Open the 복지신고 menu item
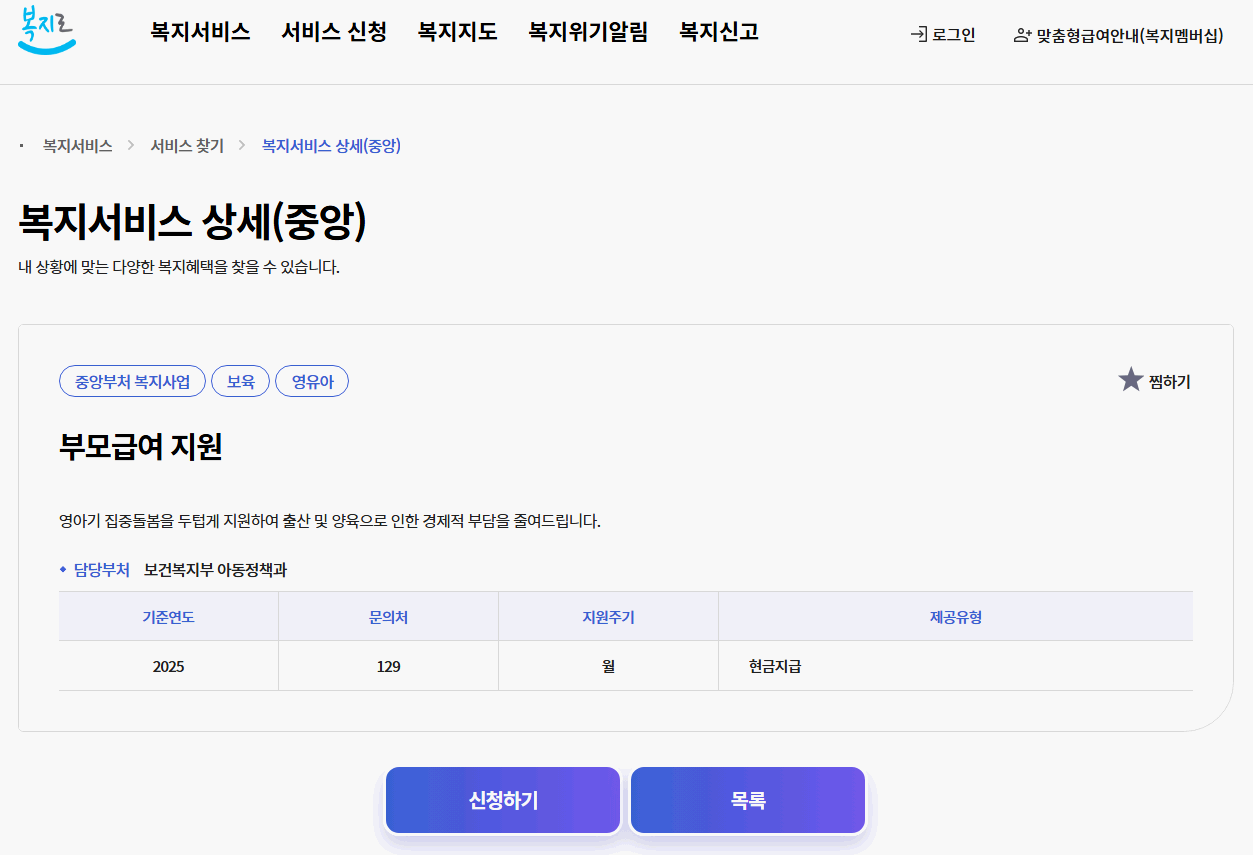This screenshot has width=1253, height=855. tap(717, 32)
